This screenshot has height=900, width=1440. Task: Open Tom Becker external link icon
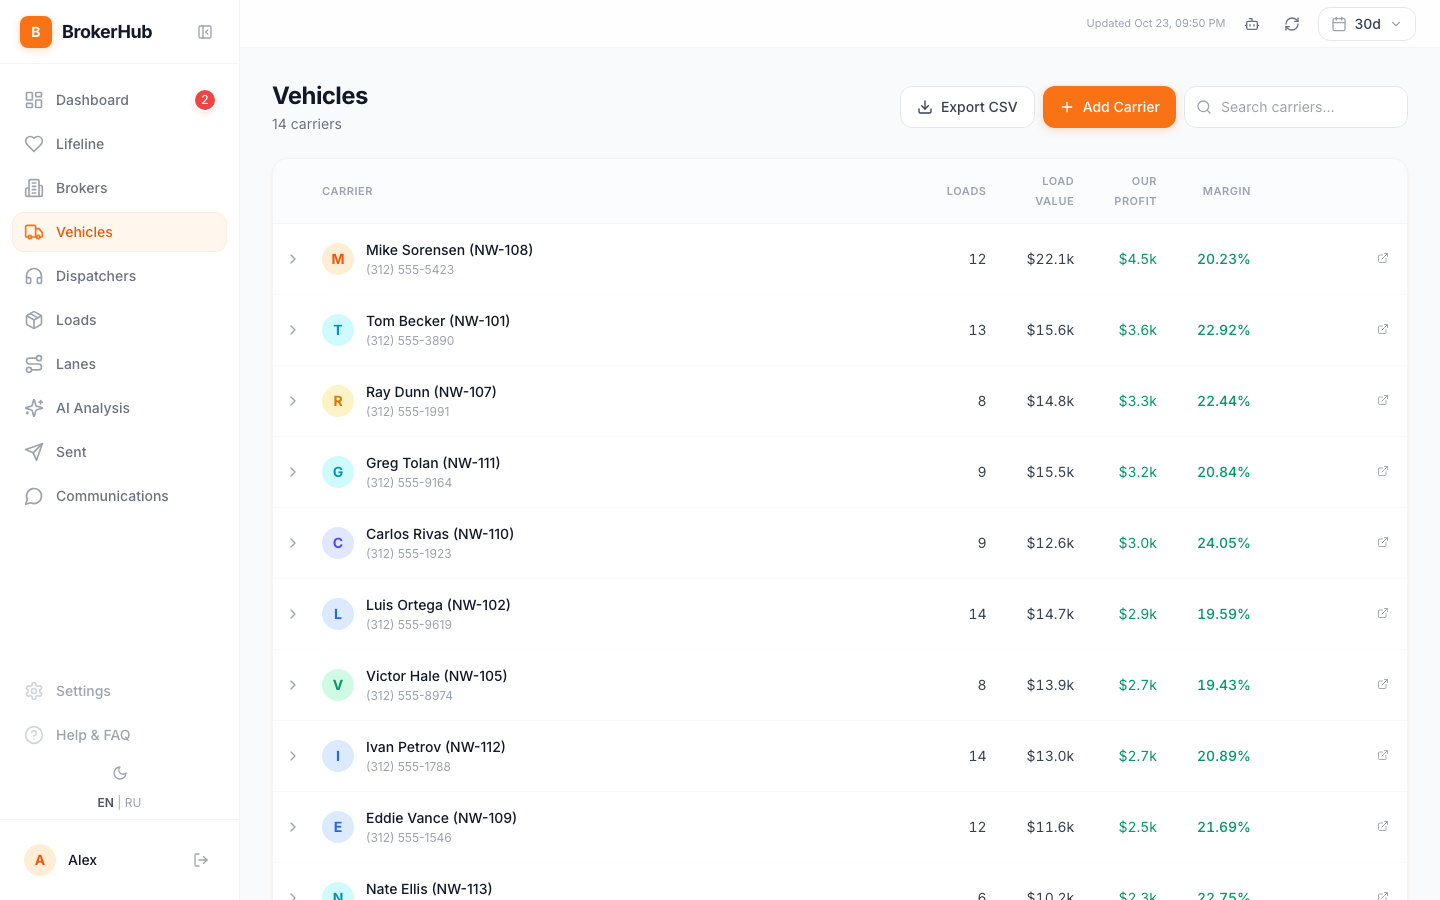(1383, 330)
